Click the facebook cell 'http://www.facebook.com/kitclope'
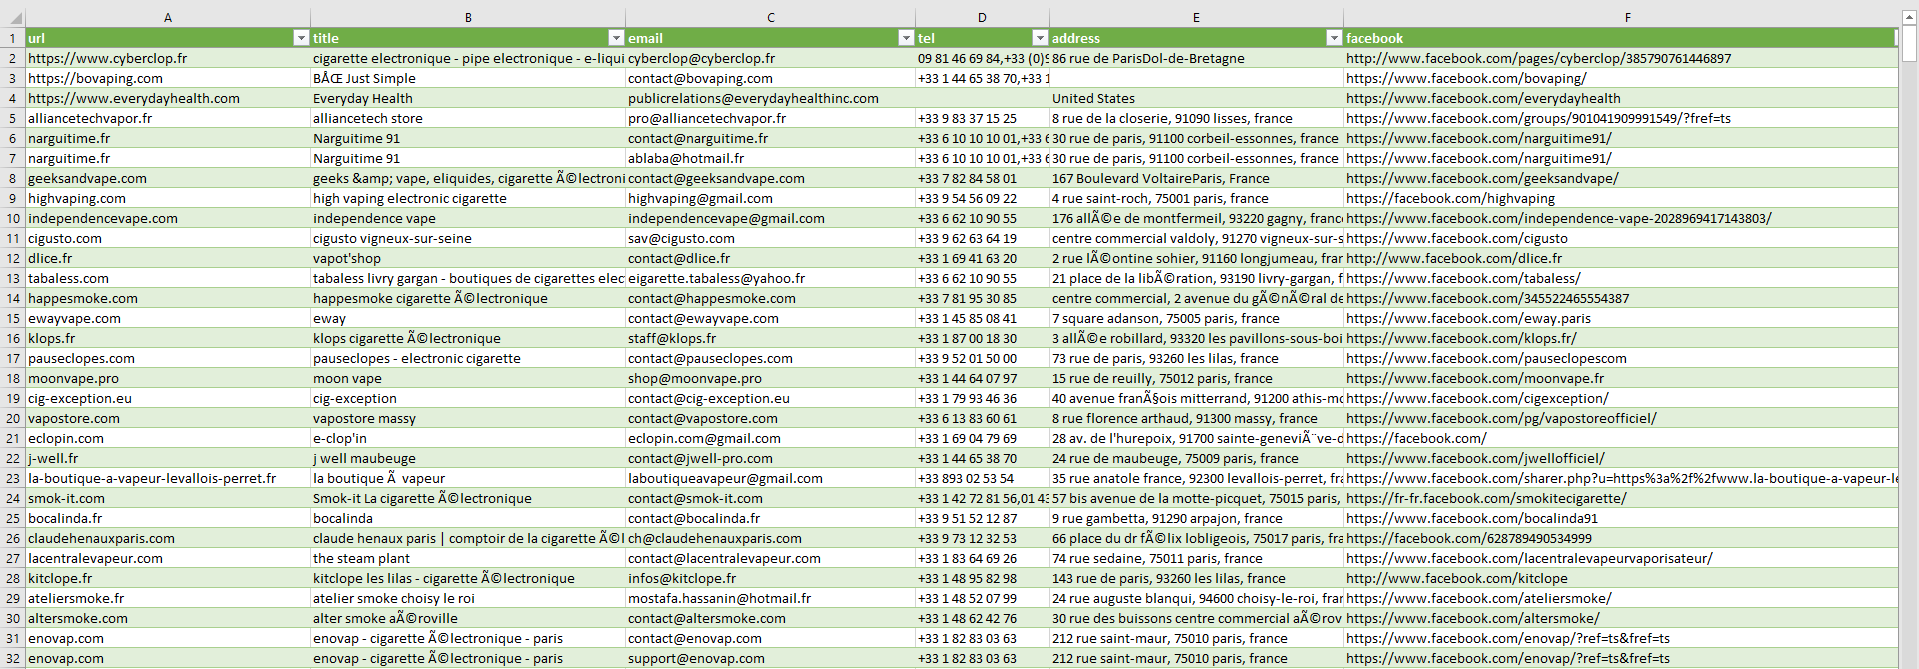 1620,578
